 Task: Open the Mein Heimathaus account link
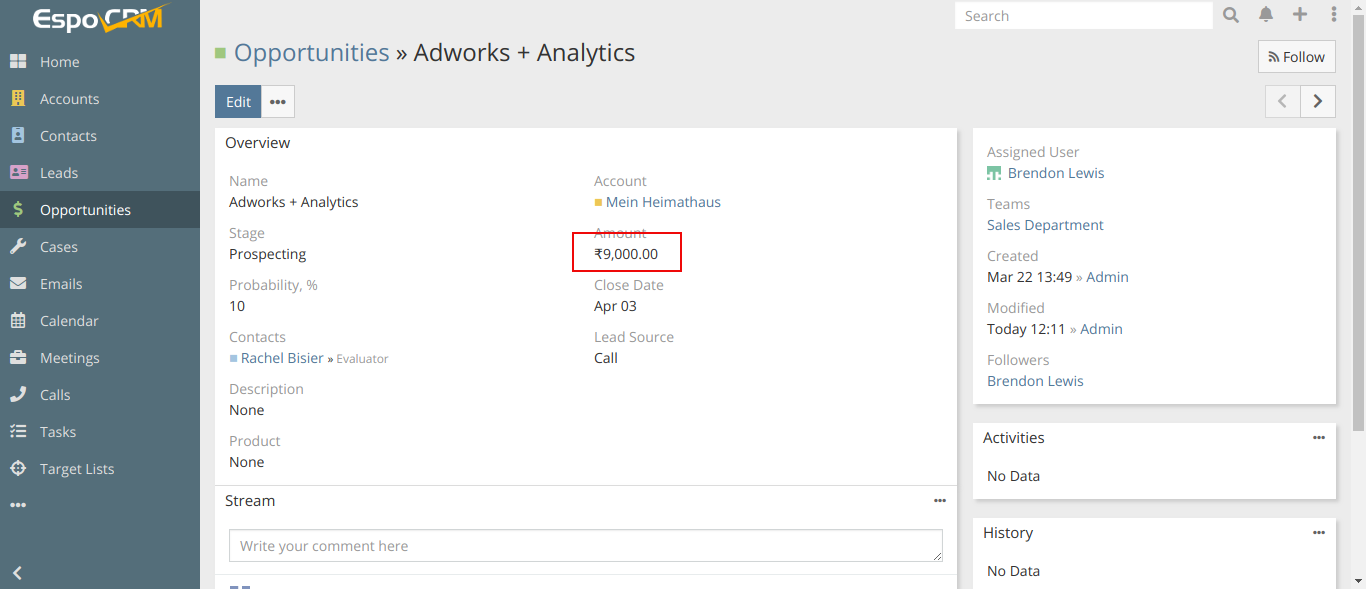coord(663,202)
